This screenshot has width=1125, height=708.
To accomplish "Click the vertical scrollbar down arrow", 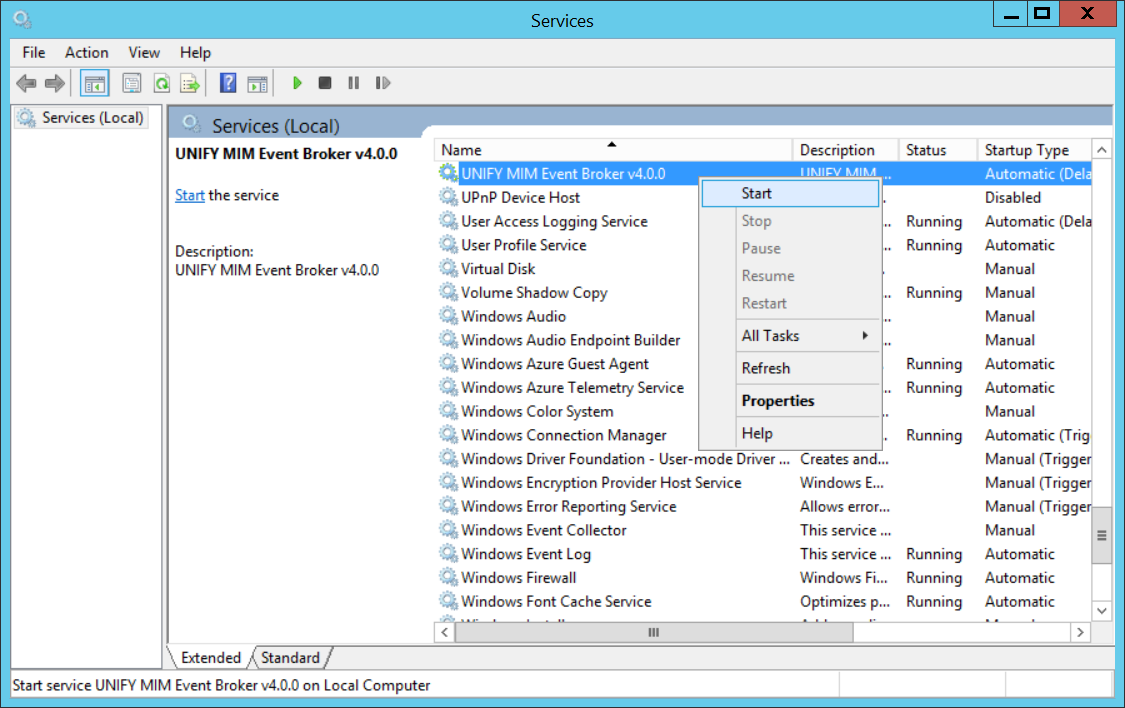I will [x=1101, y=610].
